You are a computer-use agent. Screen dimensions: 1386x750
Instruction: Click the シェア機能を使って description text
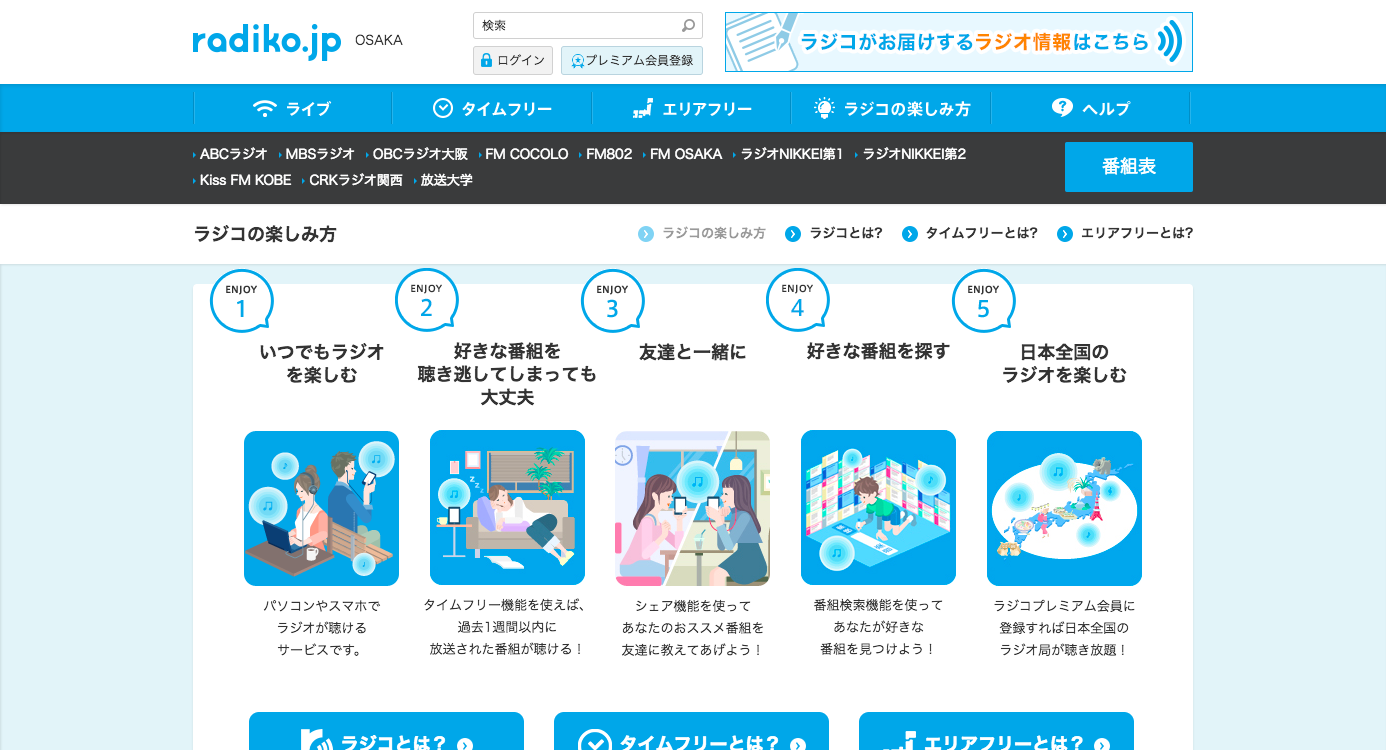(x=692, y=628)
